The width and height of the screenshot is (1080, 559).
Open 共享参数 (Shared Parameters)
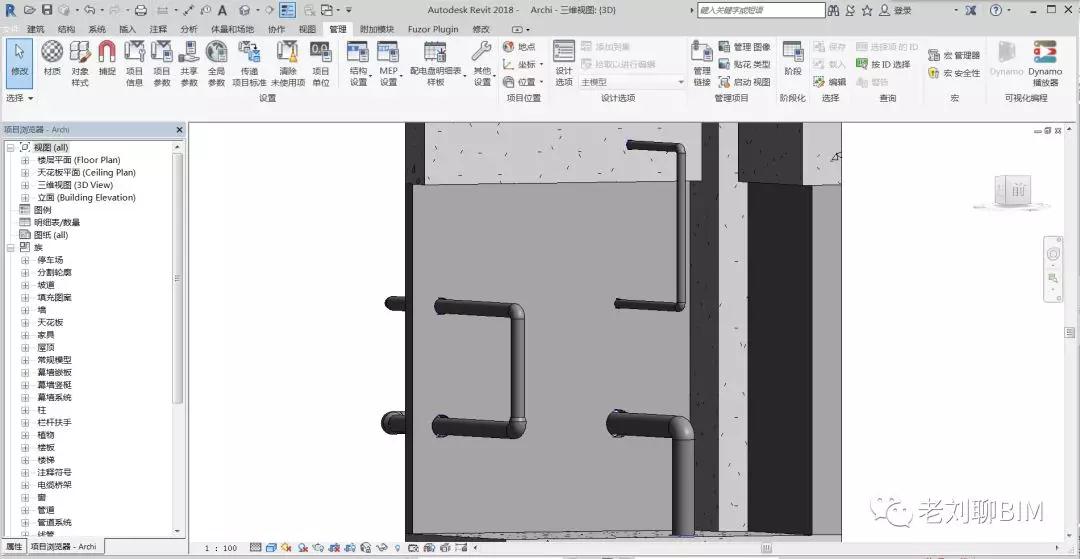click(x=189, y=62)
